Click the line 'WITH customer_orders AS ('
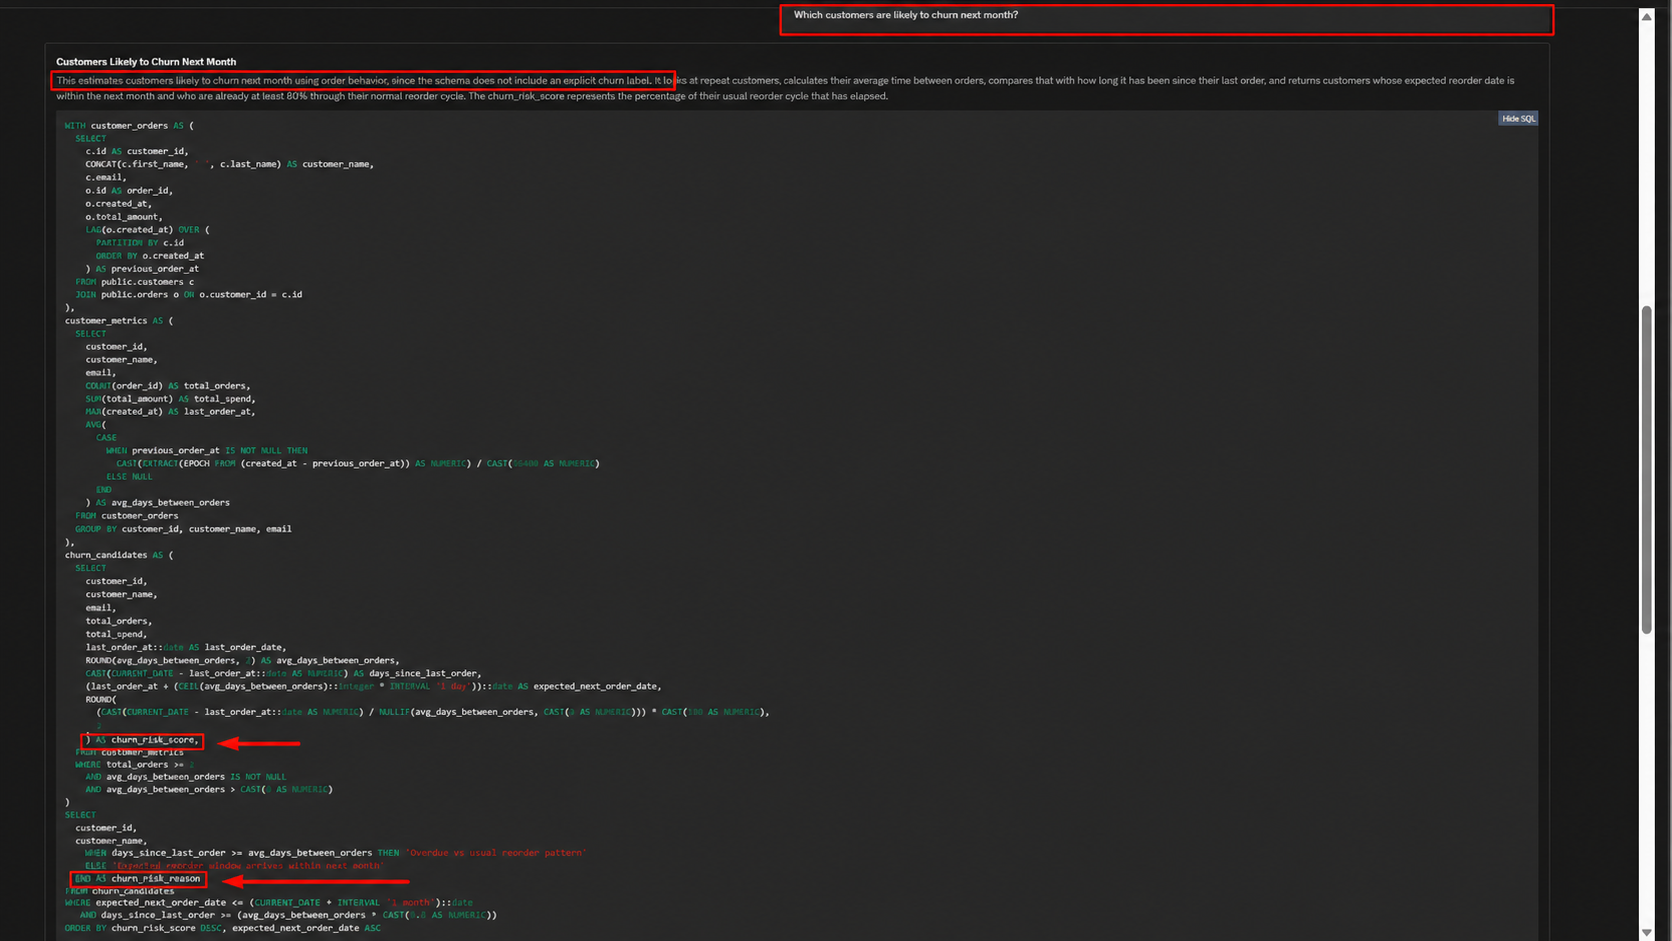This screenshot has width=1672, height=941. [x=129, y=126]
